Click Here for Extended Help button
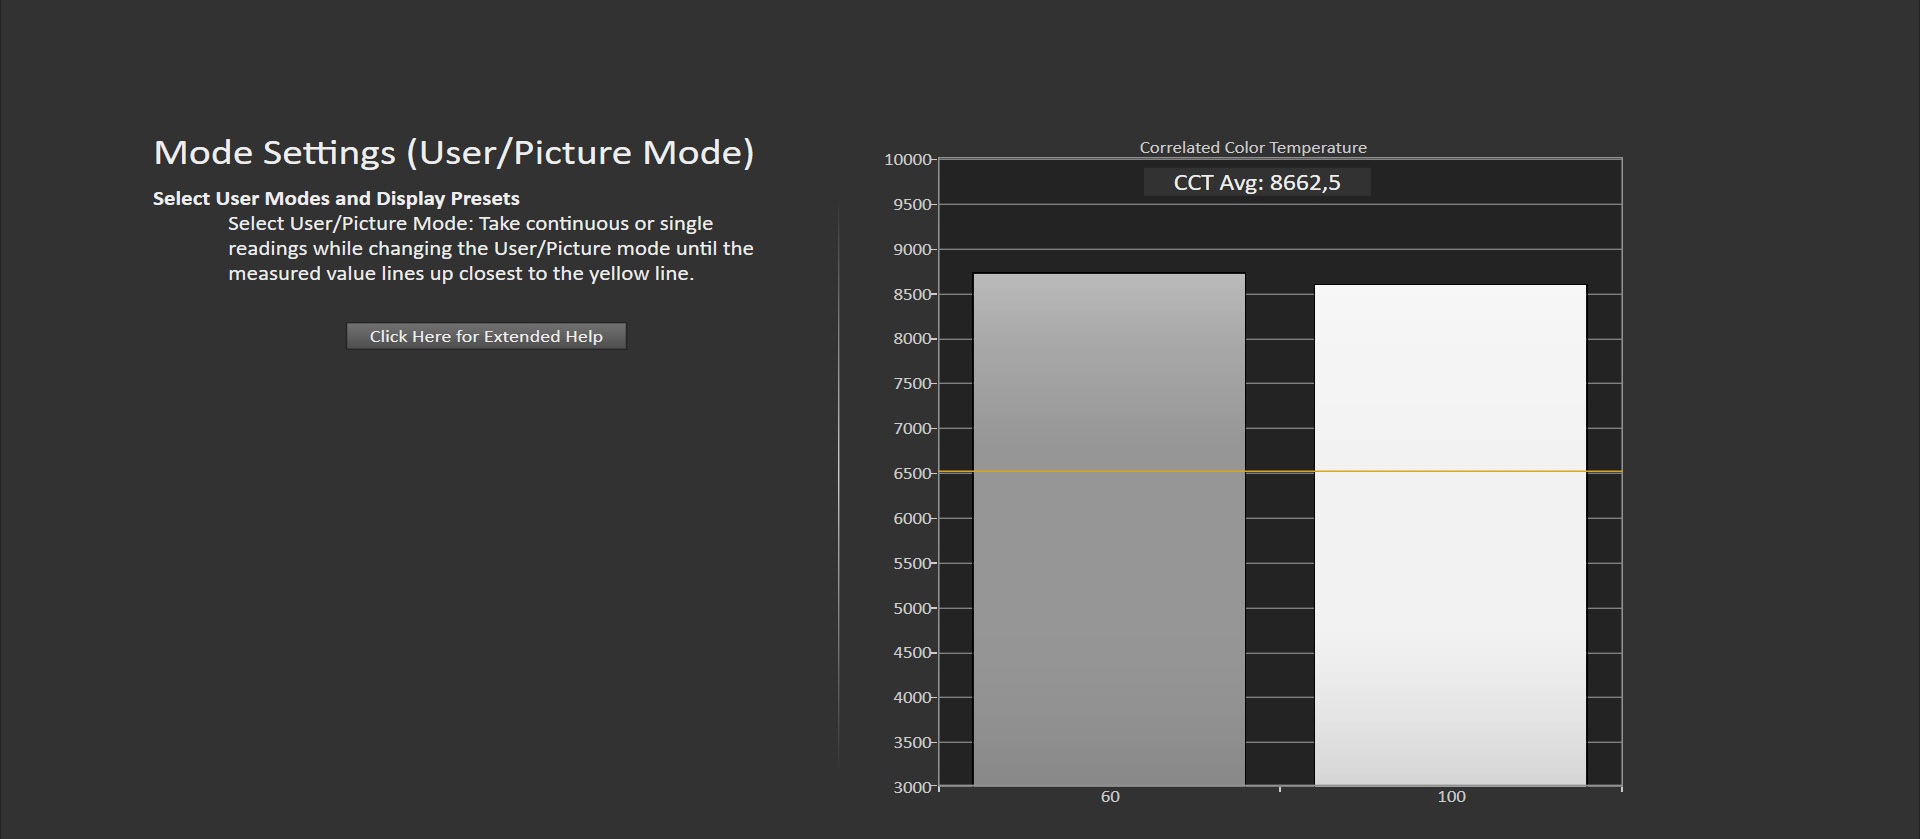The width and height of the screenshot is (1920, 839). pos(486,336)
